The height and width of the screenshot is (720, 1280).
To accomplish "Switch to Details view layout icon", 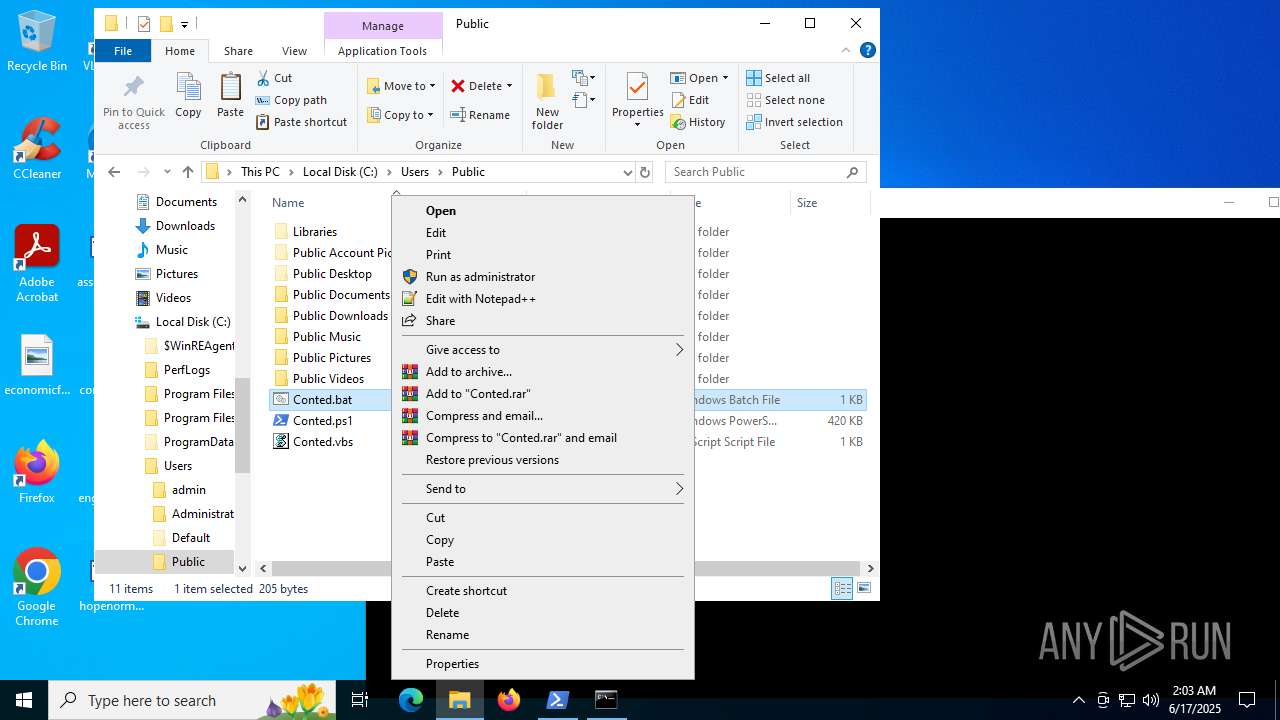I will pyautogui.click(x=842, y=589).
